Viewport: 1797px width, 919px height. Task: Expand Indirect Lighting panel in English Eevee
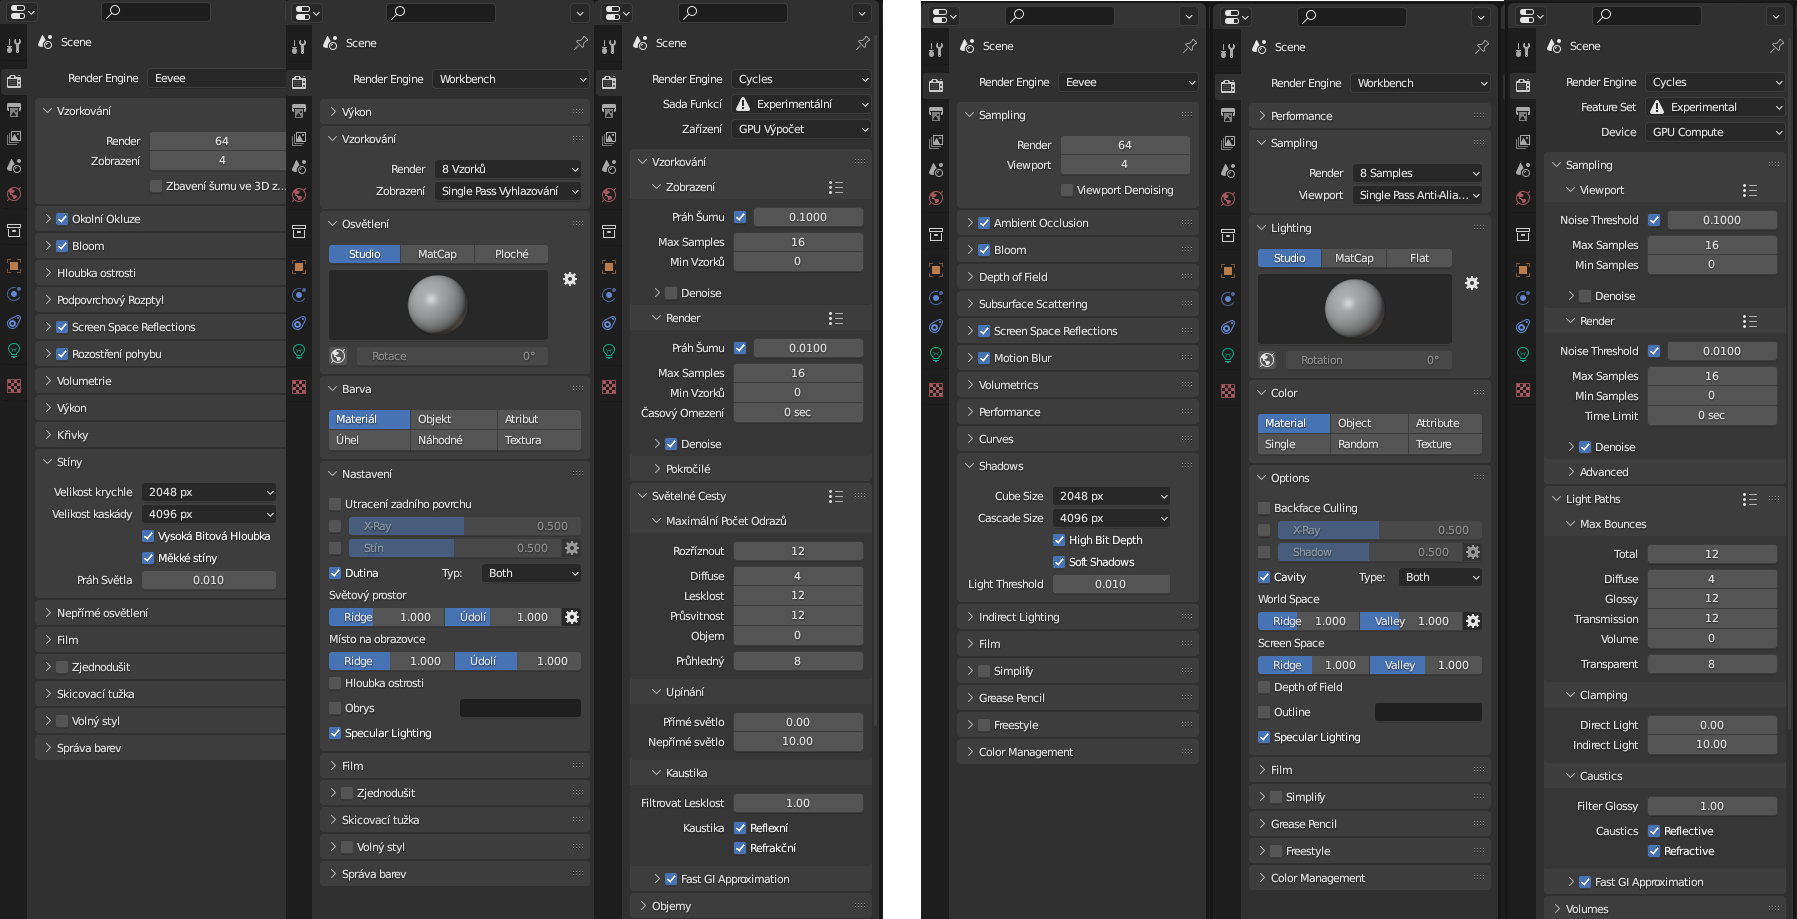[1078, 617]
